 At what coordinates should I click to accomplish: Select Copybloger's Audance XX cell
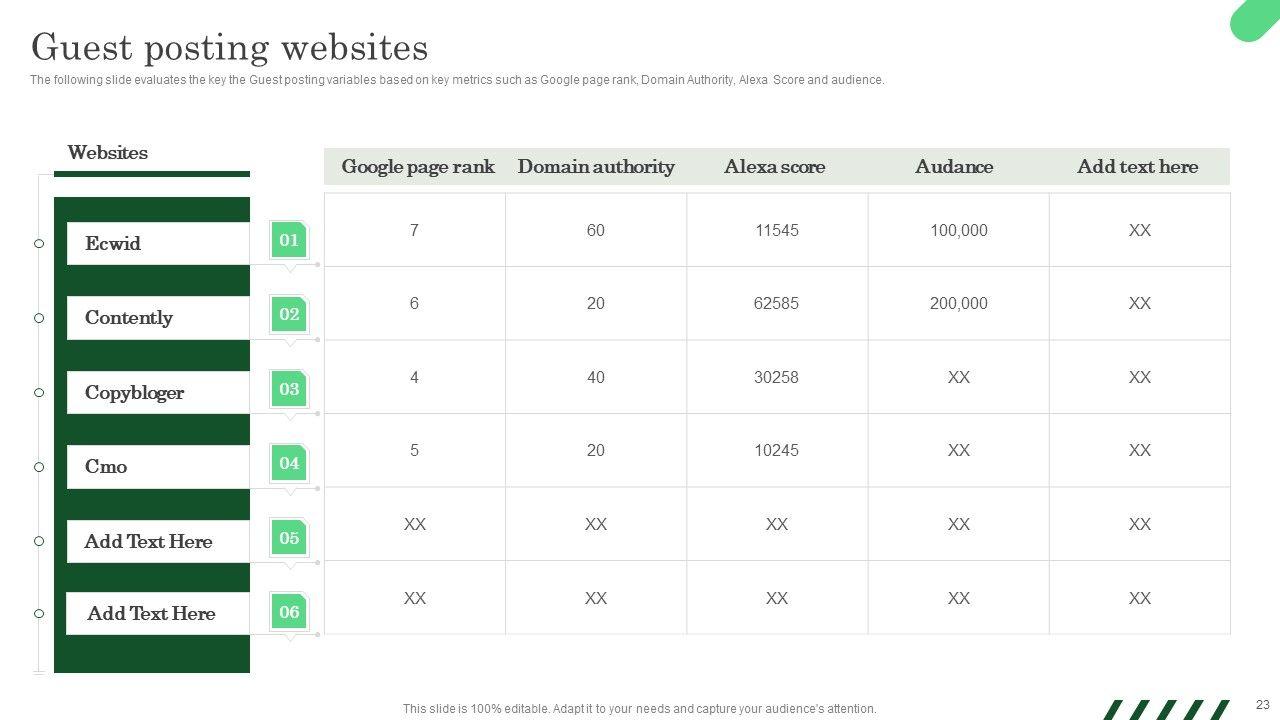click(959, 377)
